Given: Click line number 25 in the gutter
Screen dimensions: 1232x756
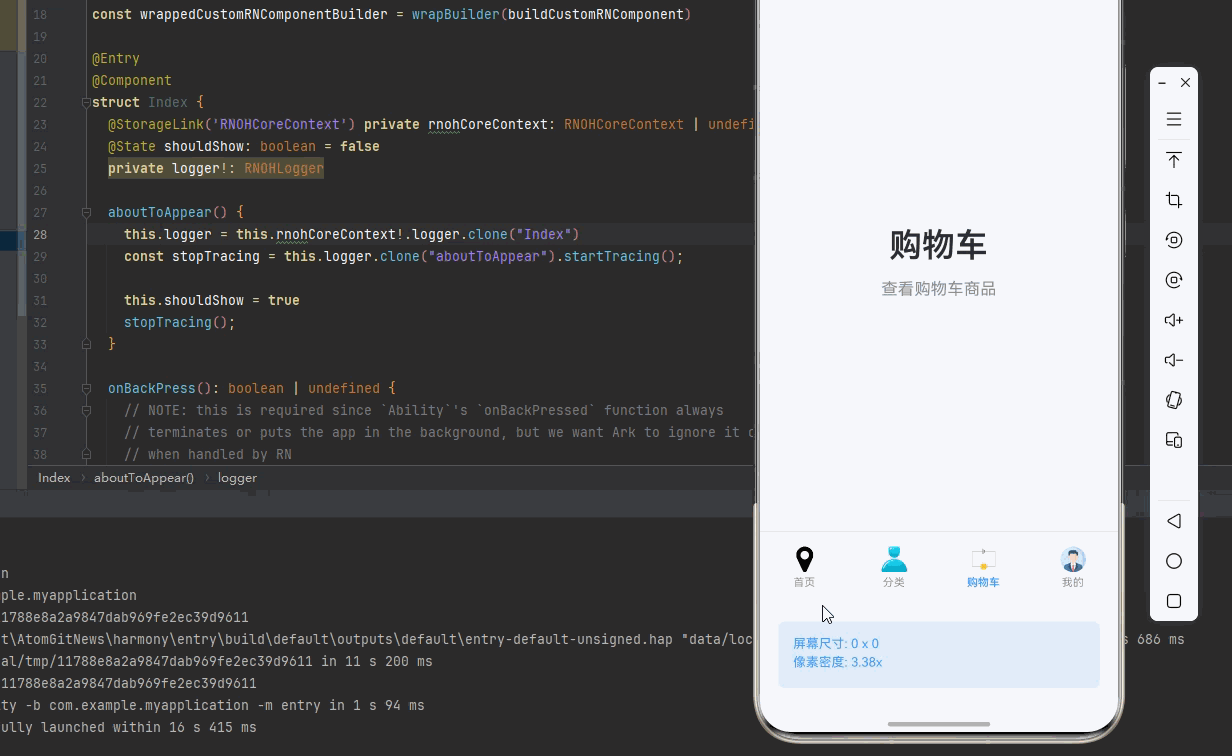Looking at the screenshot, I should (40, 168).
